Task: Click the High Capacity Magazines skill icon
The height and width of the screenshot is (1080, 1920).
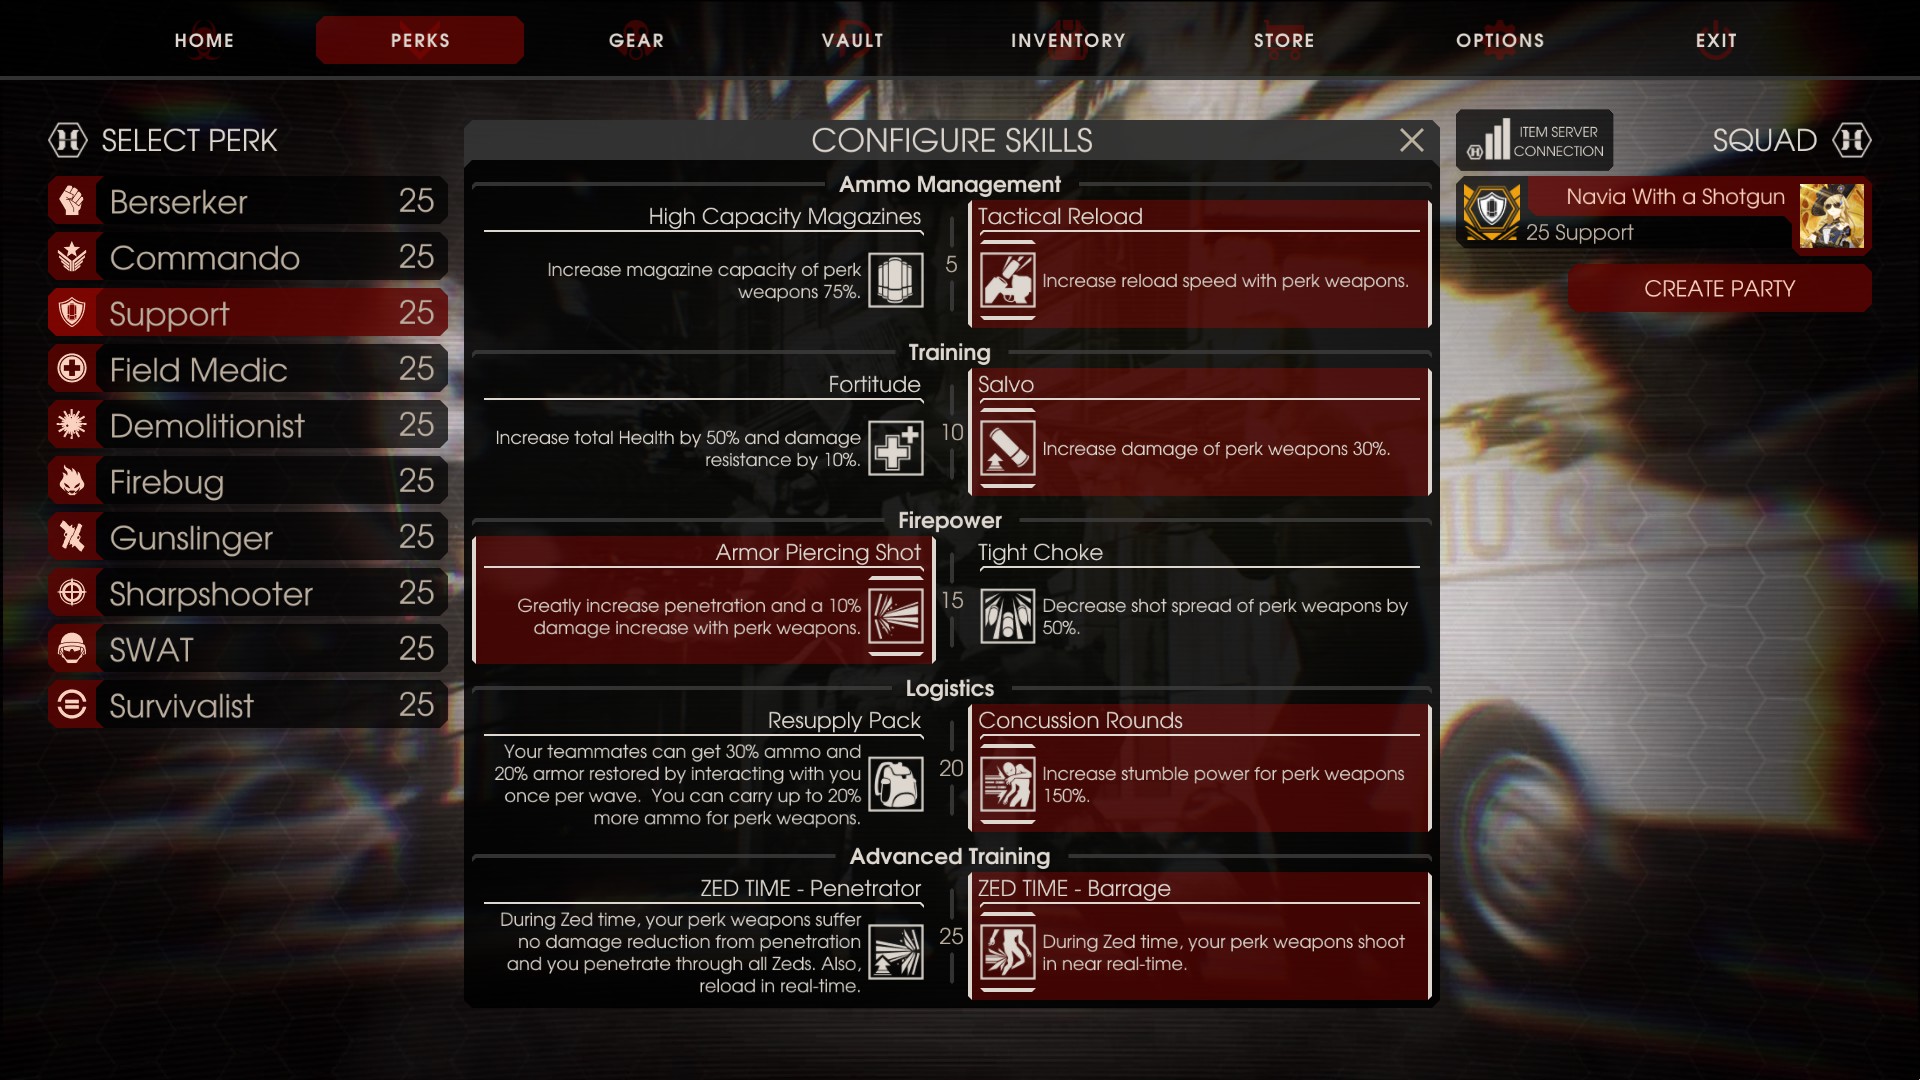Action: pos(895,280)
